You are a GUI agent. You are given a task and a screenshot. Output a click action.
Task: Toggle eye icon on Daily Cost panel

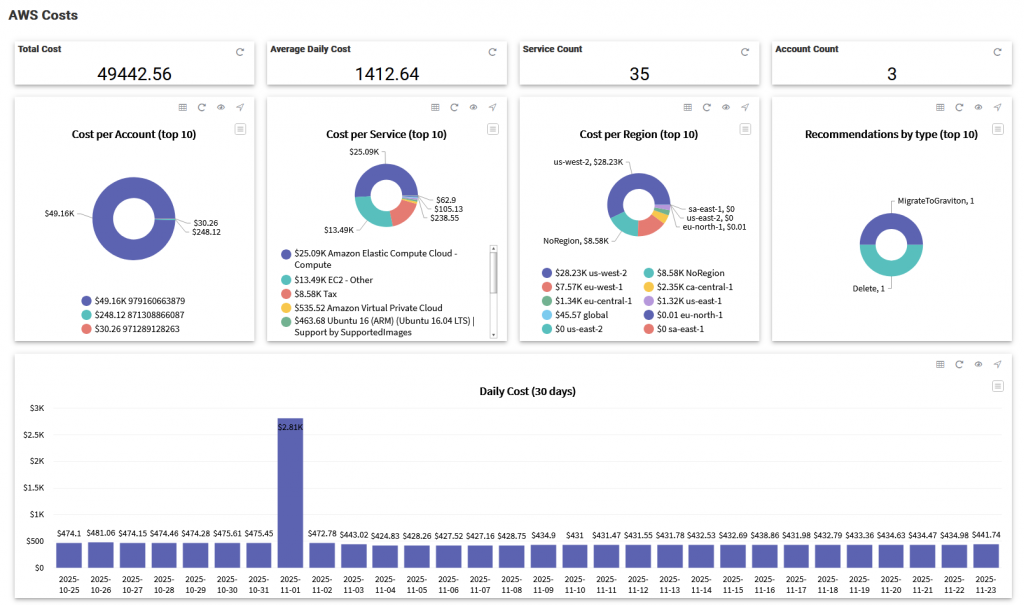tap(978, 364)
